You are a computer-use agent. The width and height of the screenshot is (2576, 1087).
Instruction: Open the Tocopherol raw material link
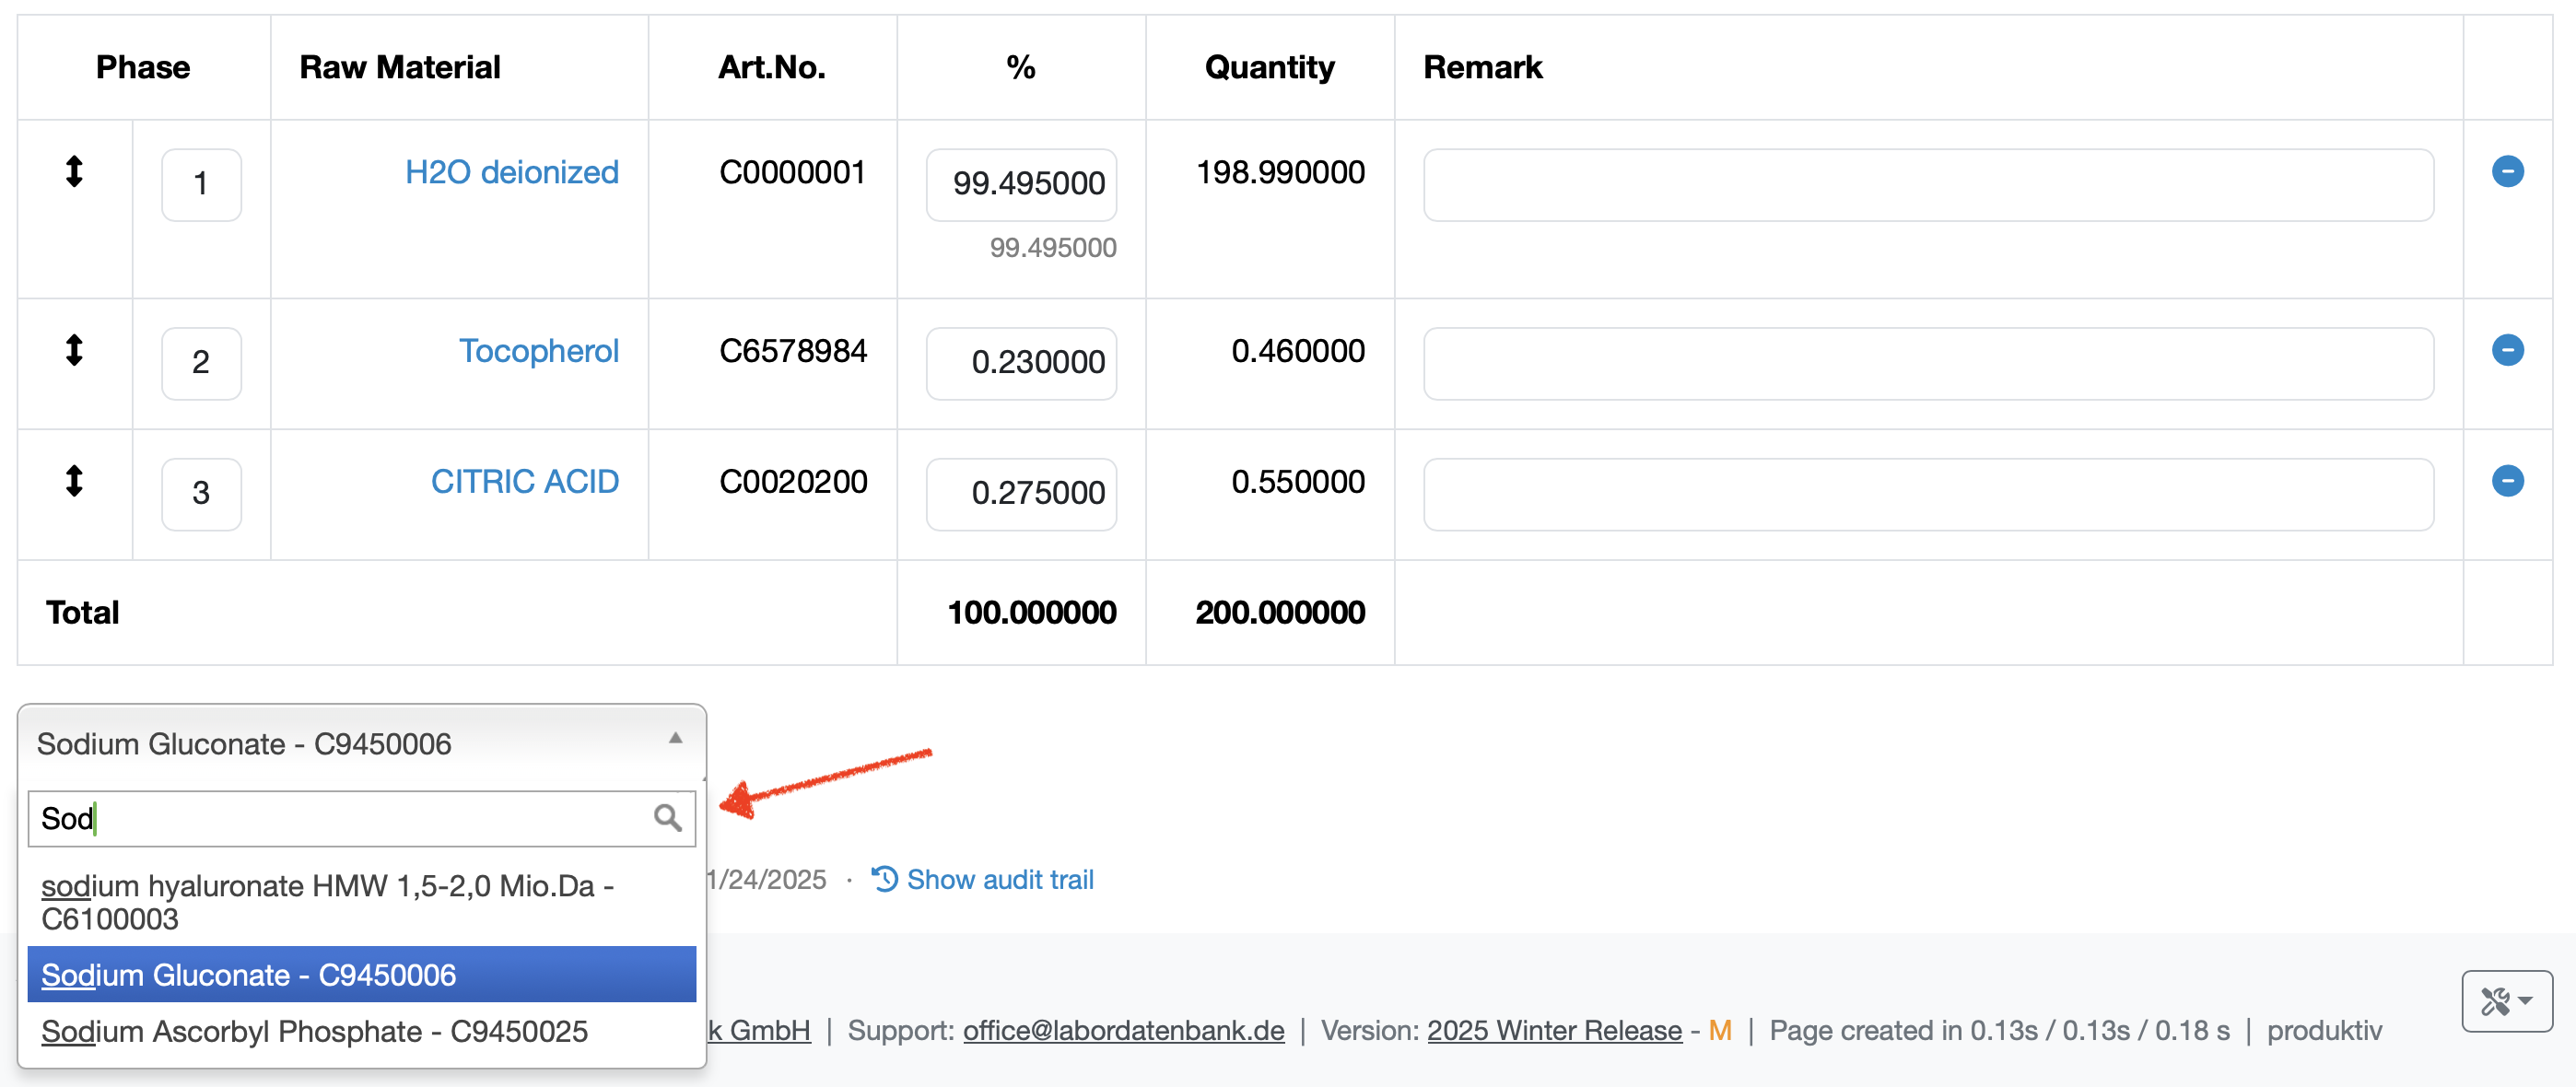coord(538,351)
